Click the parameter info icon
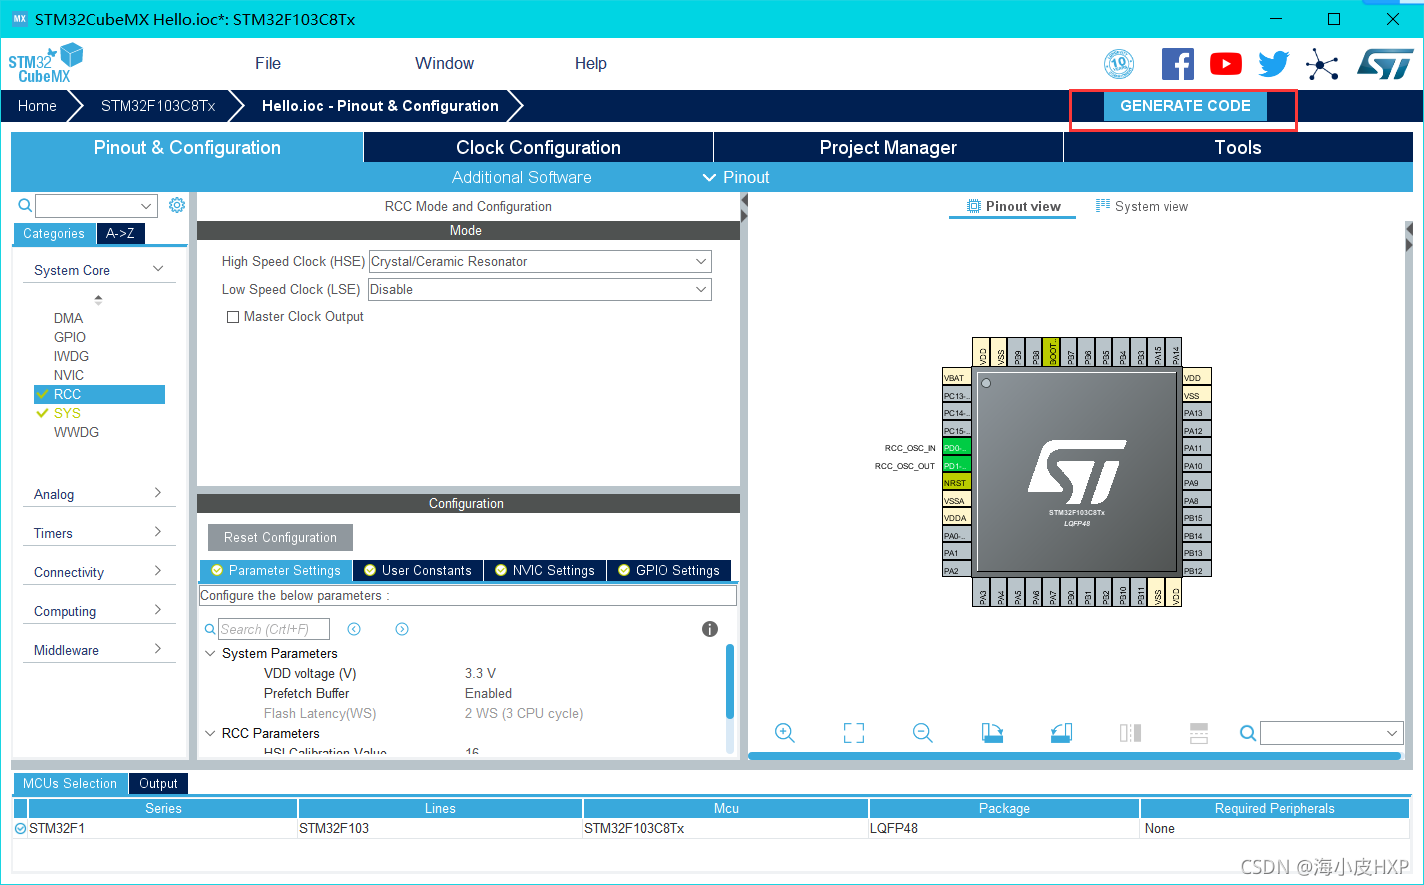The width and height of the screenshot is (1424, 885). click(710, 629)
